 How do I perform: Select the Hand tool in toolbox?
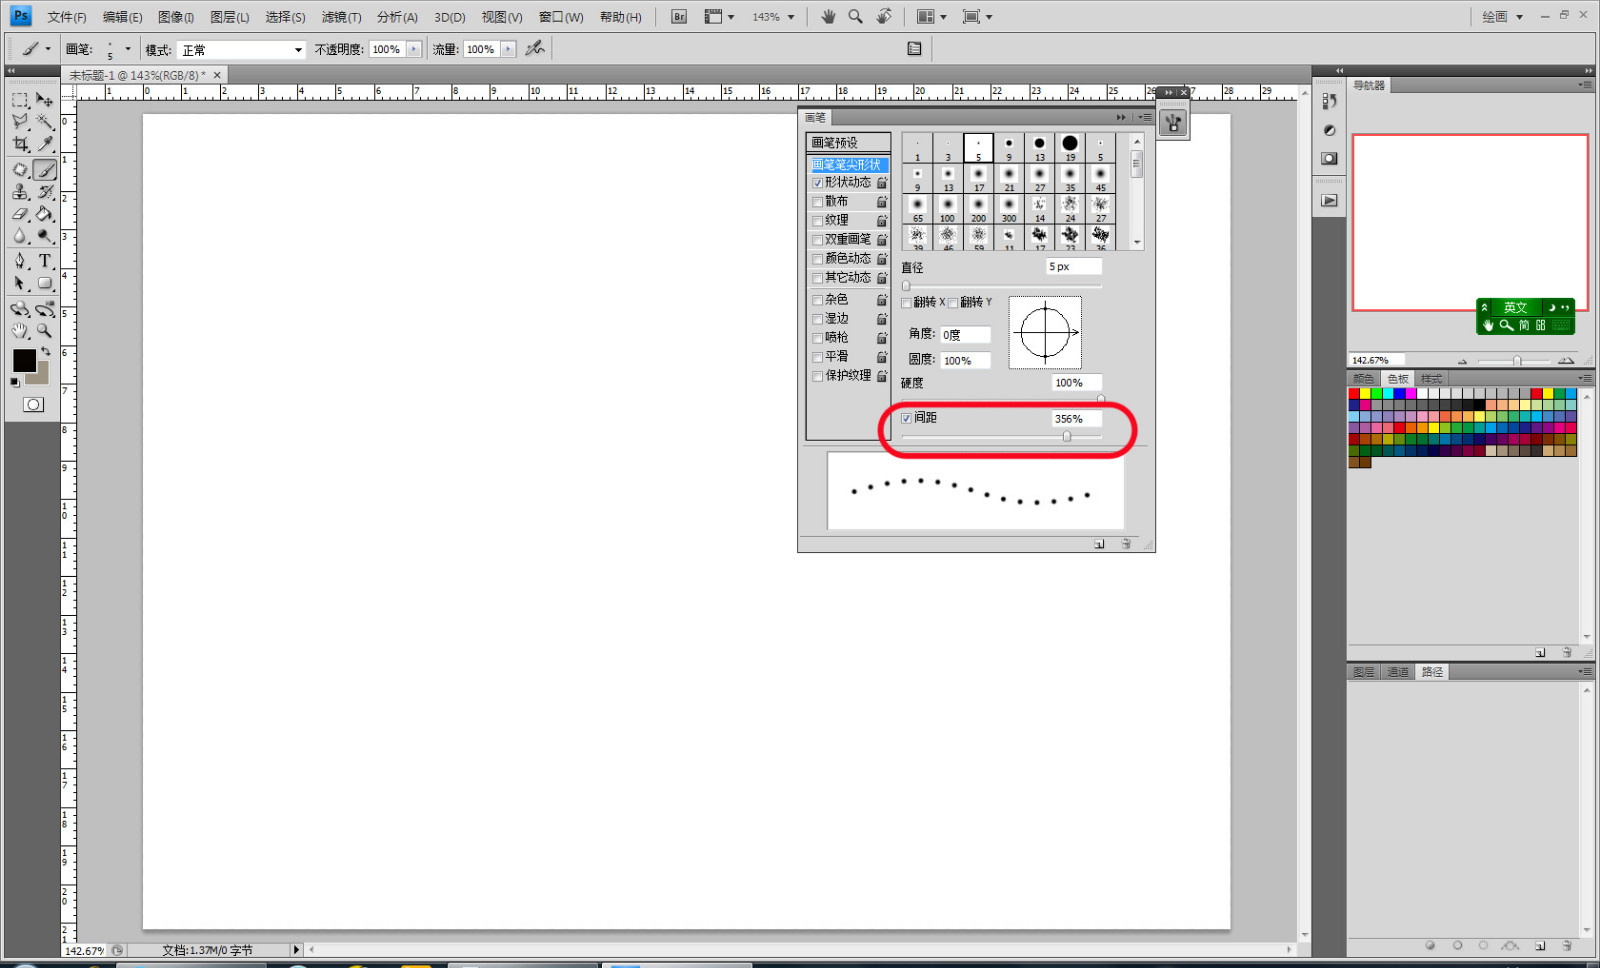pos(20,331)
